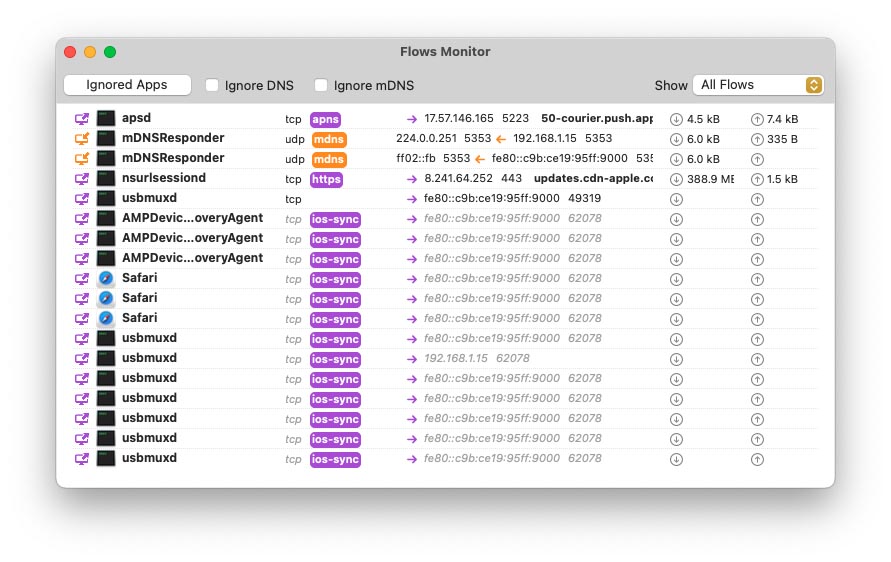Click the download icon next to 4.5 kB
The width and height of the screenshot is (891, 562).
pos(676,119)
